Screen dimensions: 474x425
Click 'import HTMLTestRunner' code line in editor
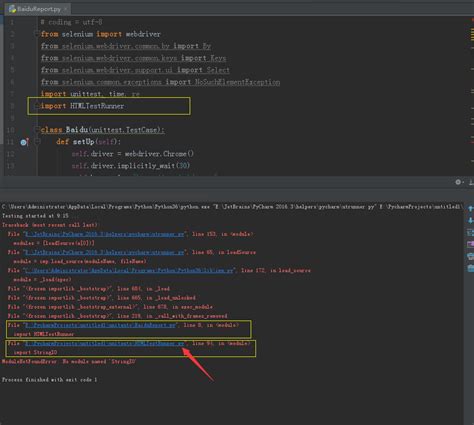point(82,106)
